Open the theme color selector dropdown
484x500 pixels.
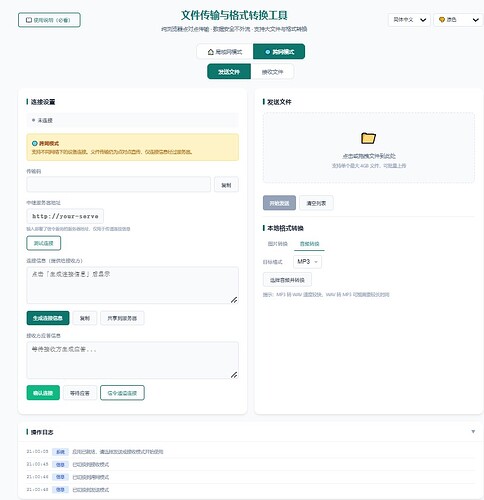[x=459, y=20]
